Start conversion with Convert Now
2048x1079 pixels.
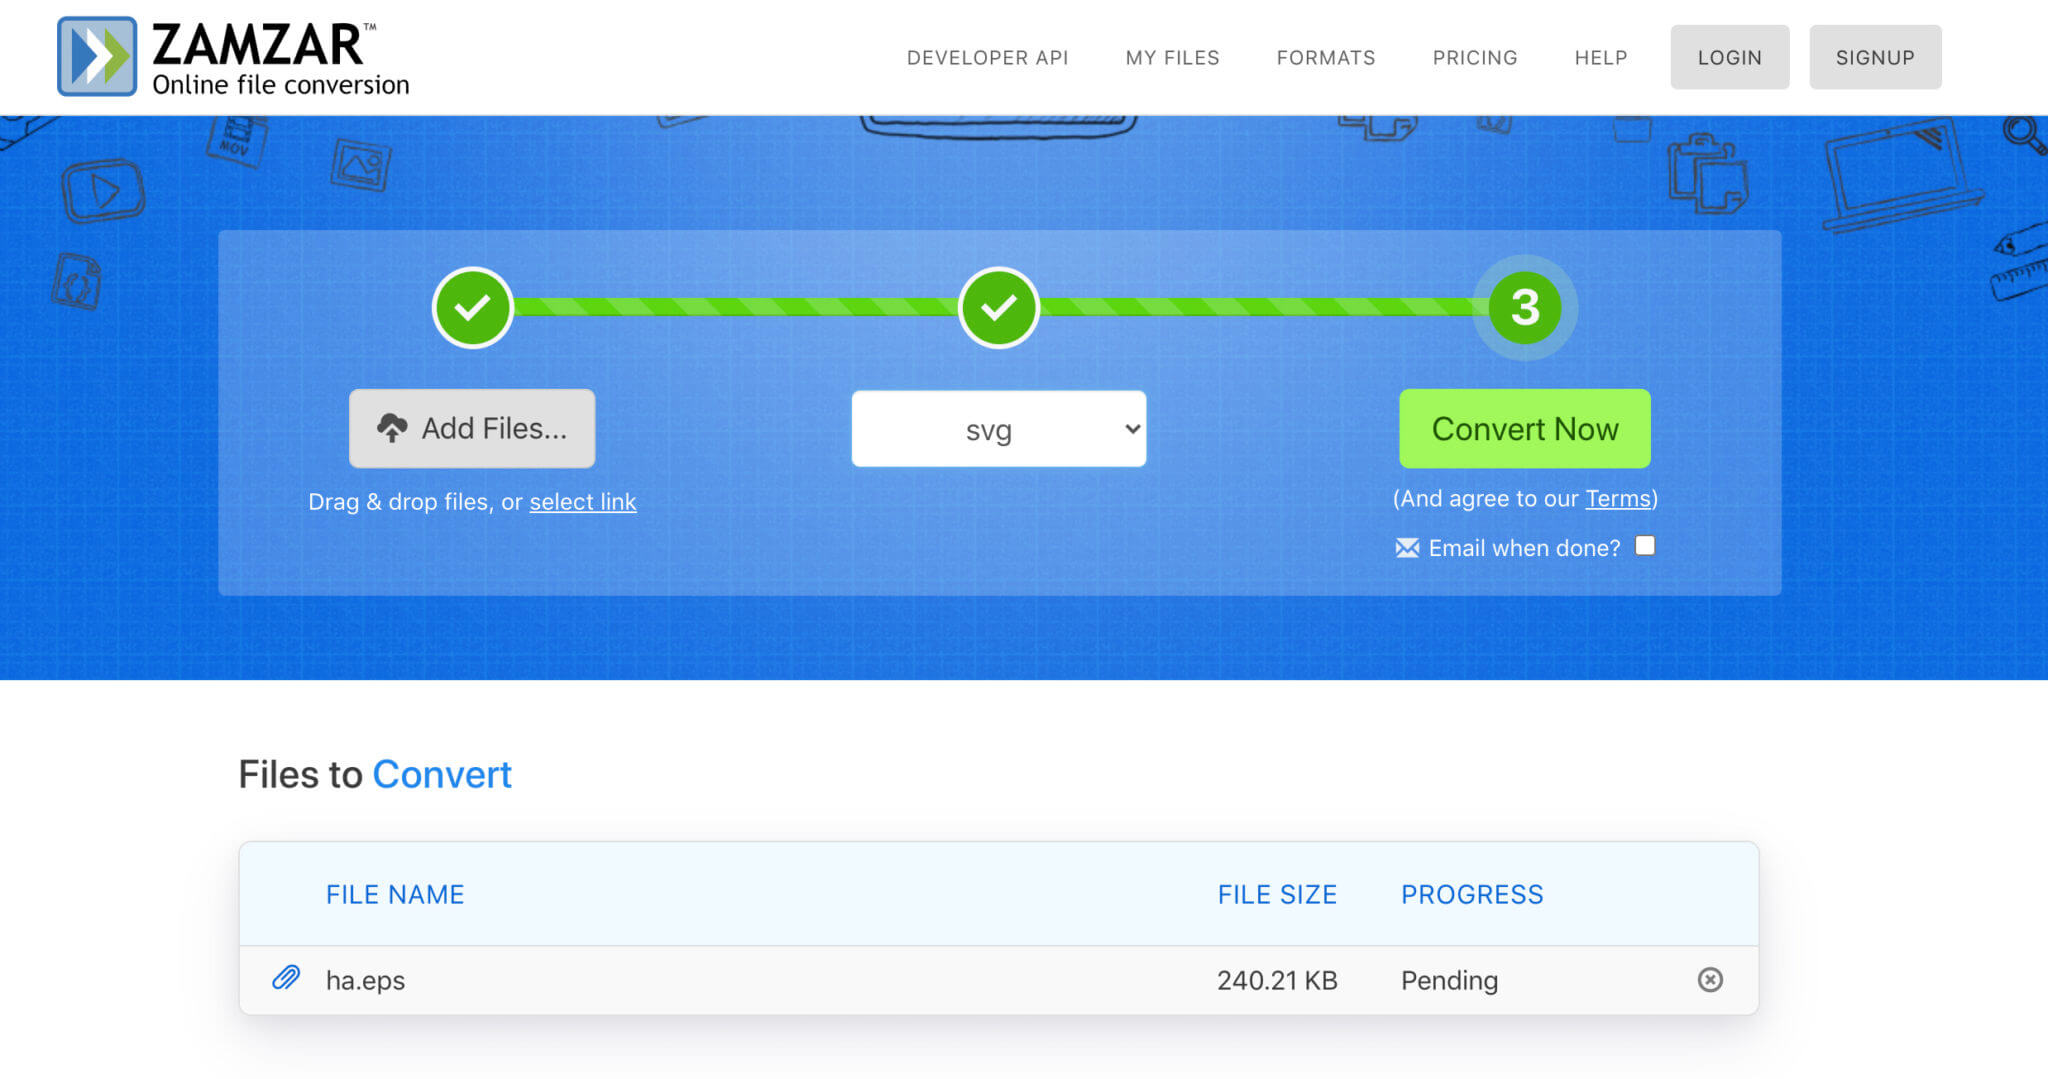[x=1524, y=428]
